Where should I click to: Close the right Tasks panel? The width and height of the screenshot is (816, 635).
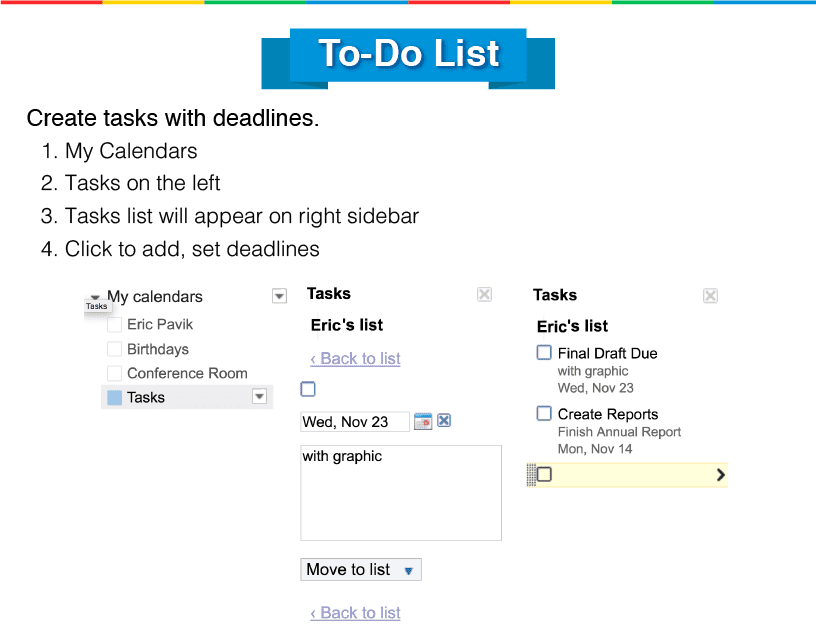[x=710, y=296]
